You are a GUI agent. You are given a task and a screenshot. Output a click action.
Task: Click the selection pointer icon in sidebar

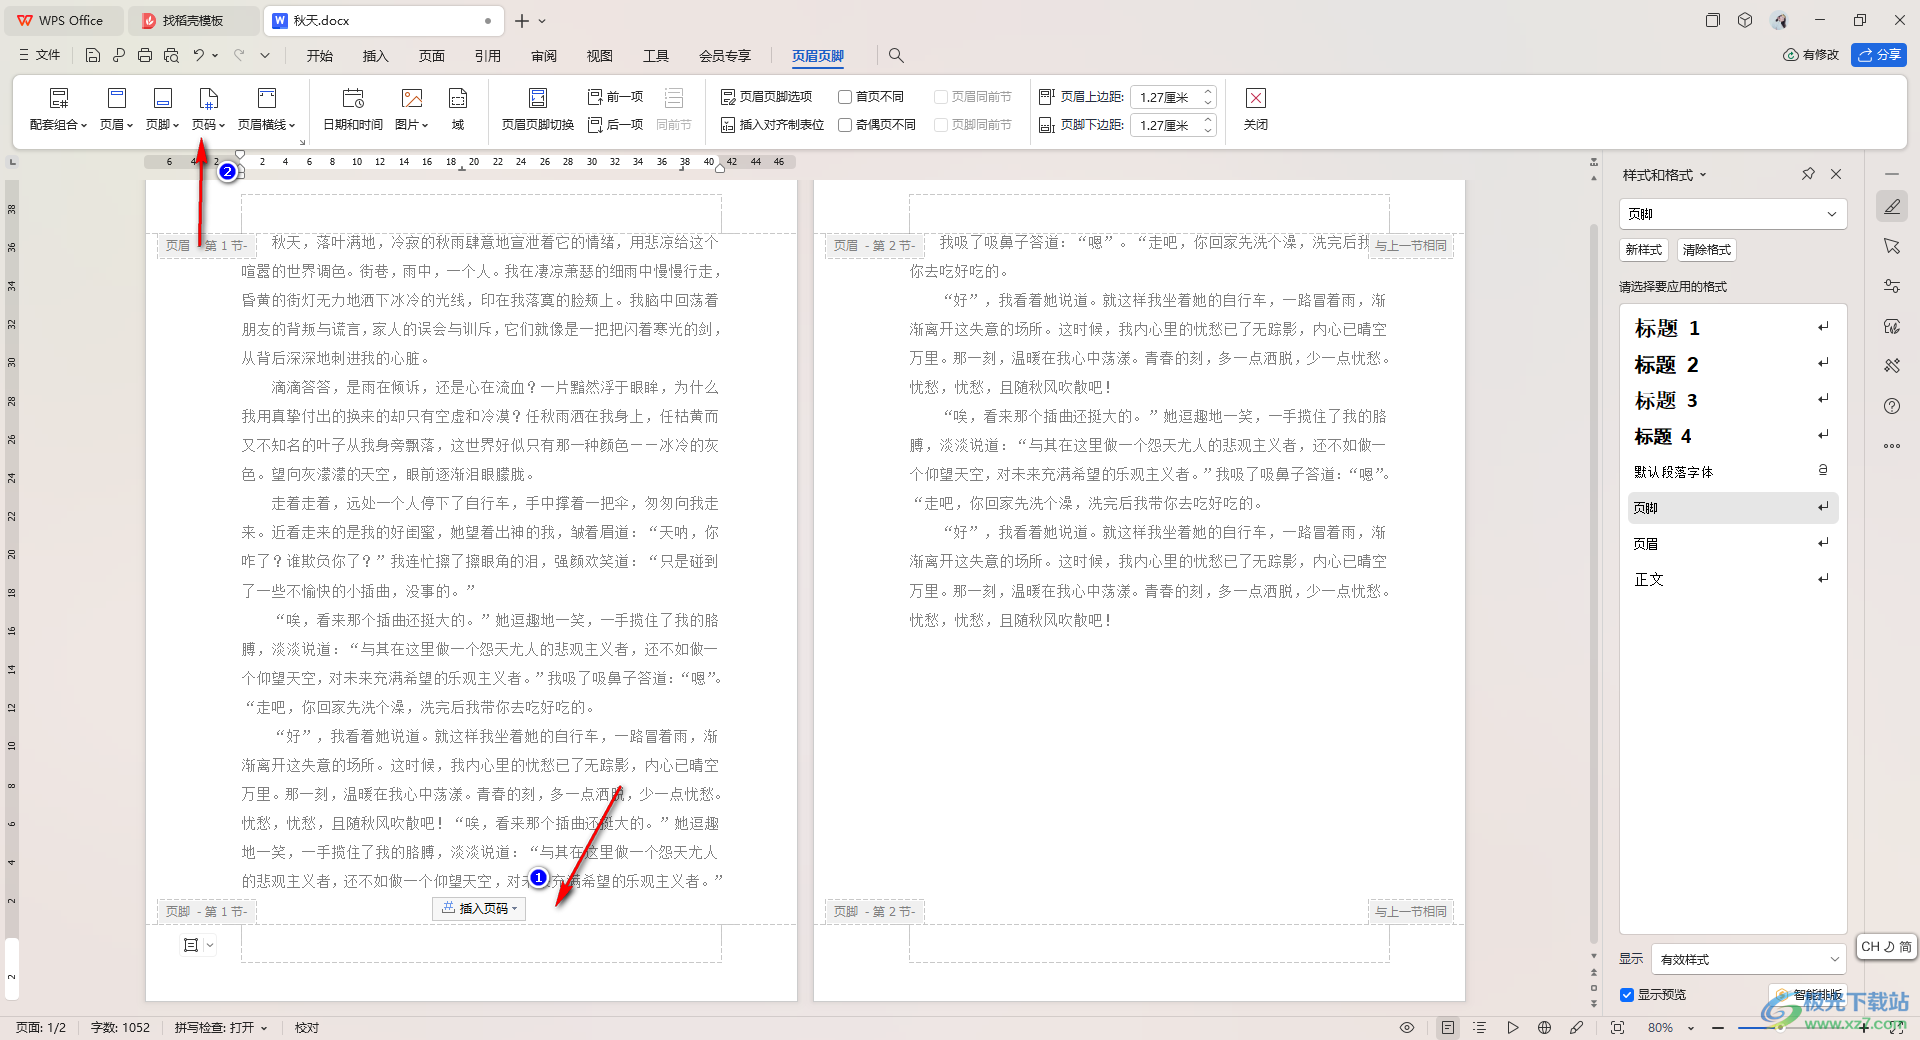(1892, 246)
